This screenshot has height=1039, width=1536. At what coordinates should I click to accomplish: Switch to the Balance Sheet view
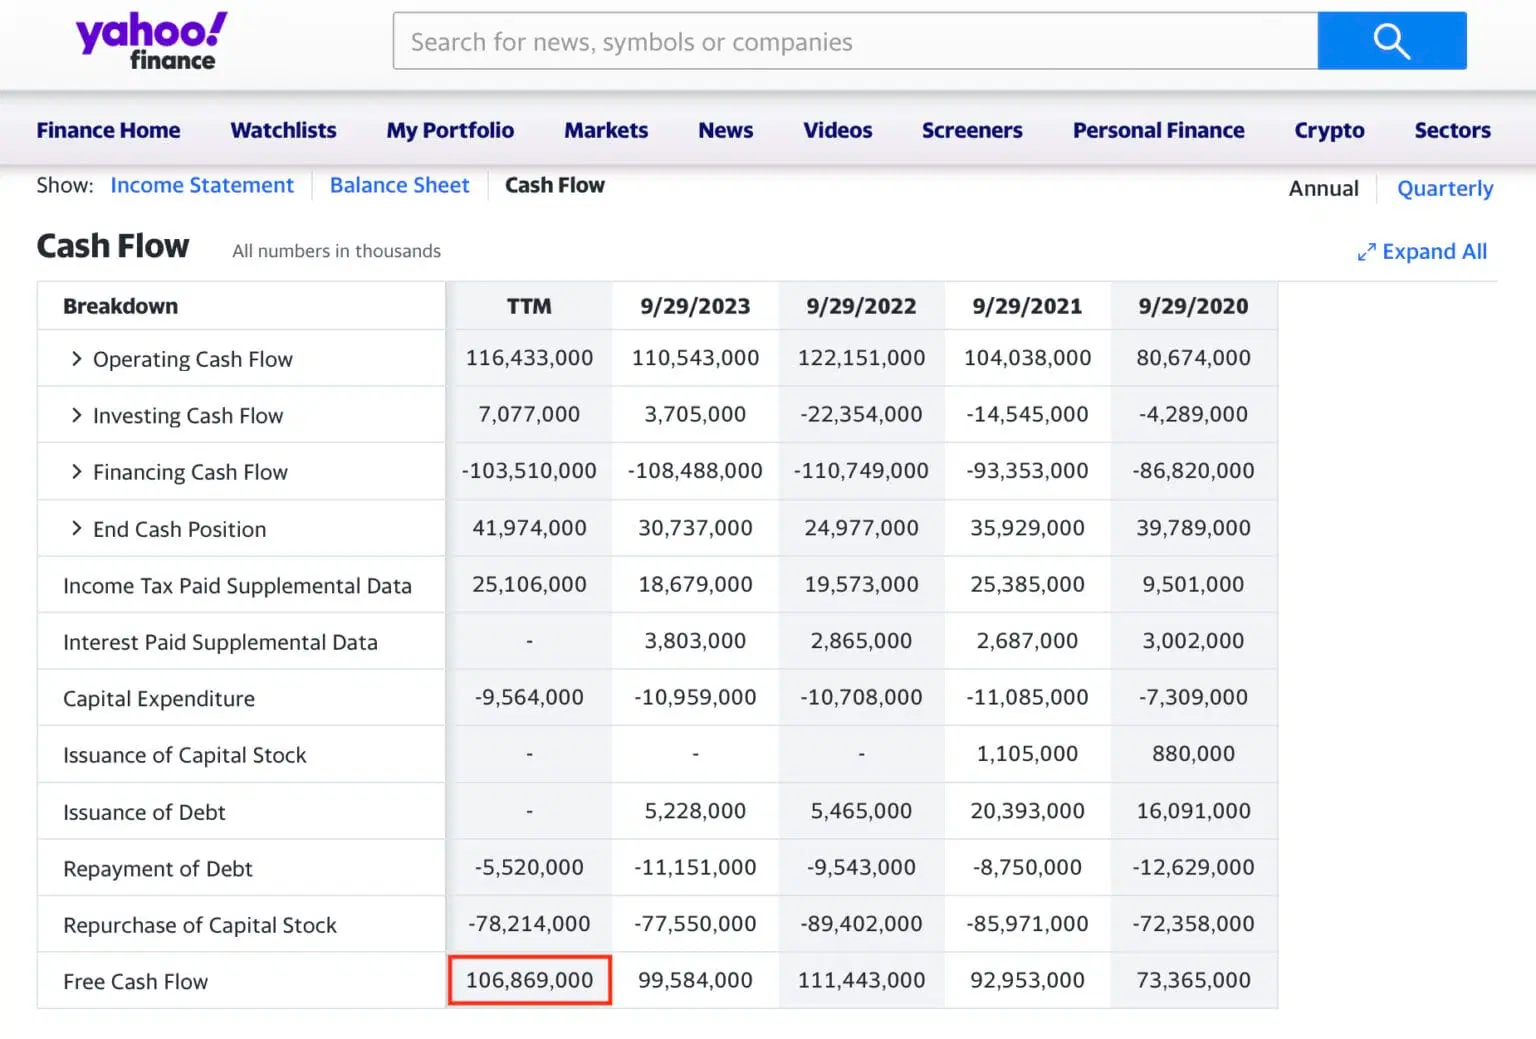tap(399, 185)
